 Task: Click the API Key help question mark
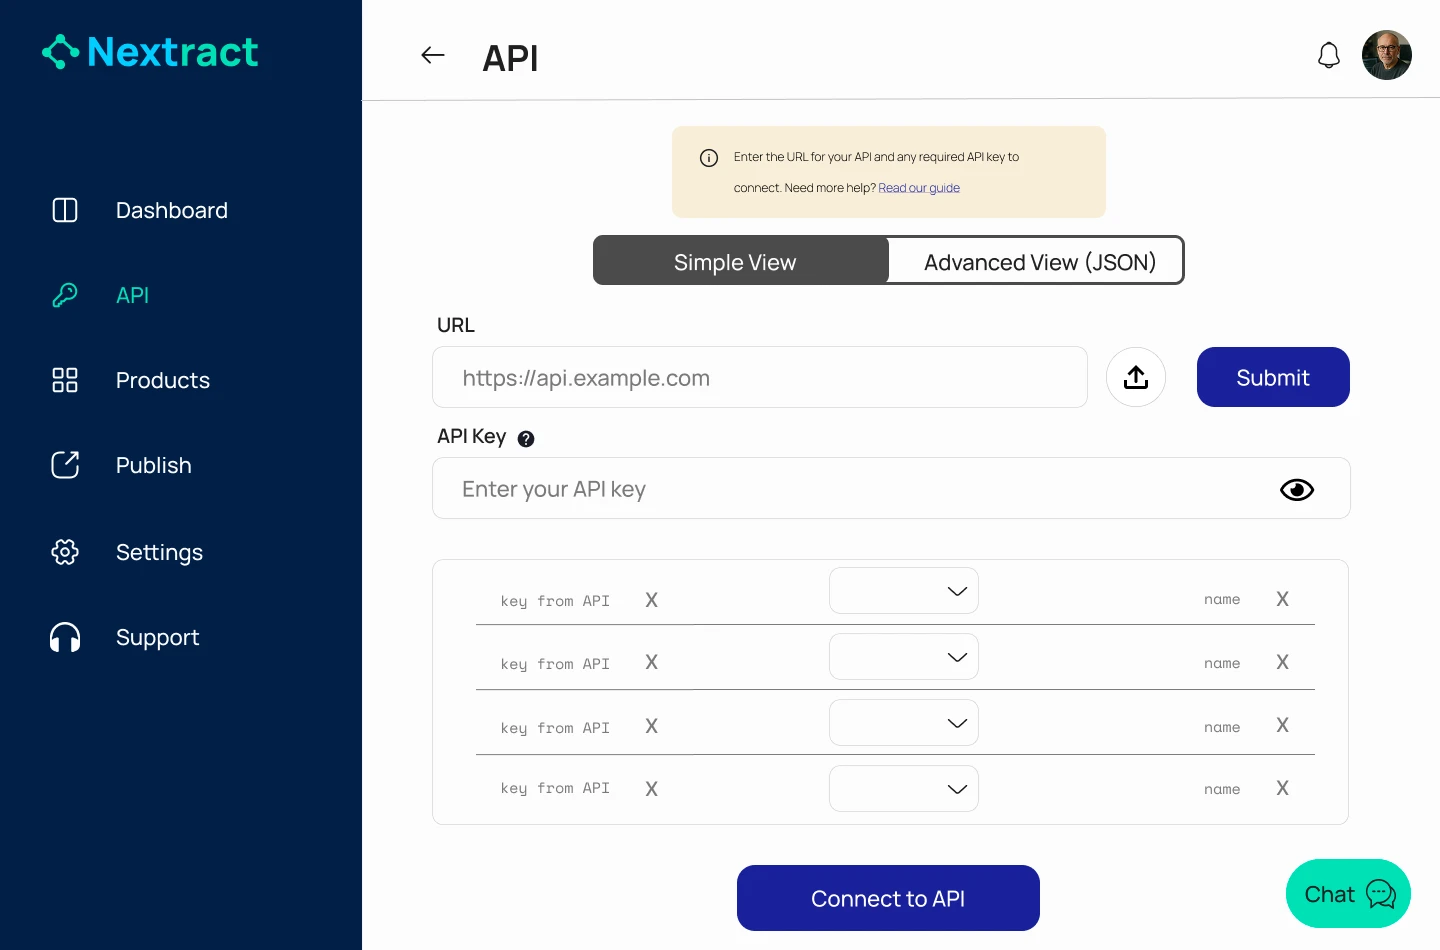(526, 438)
